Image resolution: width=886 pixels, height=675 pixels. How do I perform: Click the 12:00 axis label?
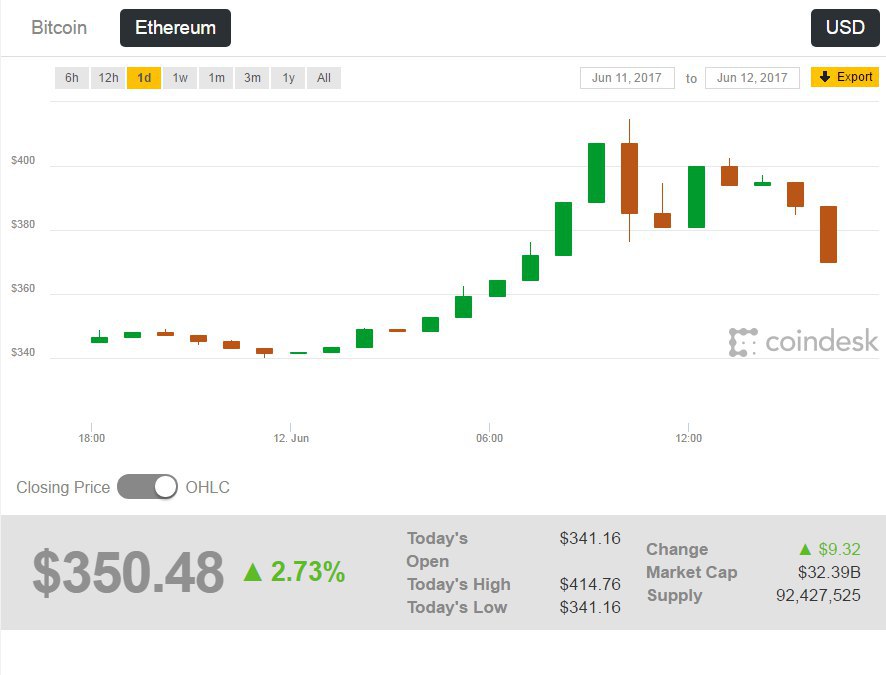pyautogui.click(x=688, y=438)
